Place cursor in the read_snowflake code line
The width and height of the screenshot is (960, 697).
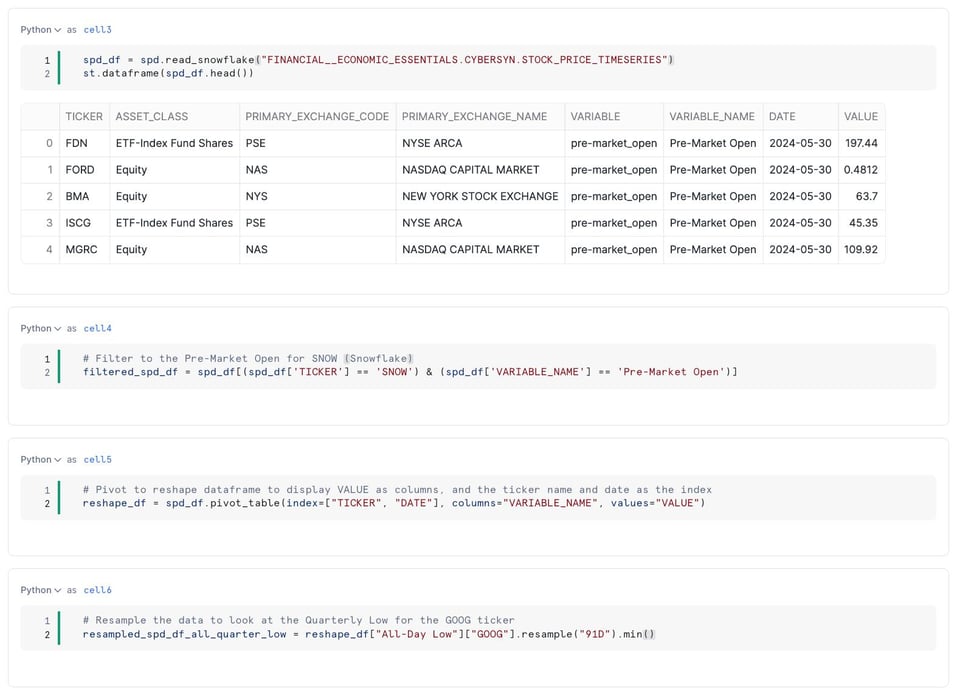tap(378, 59)
